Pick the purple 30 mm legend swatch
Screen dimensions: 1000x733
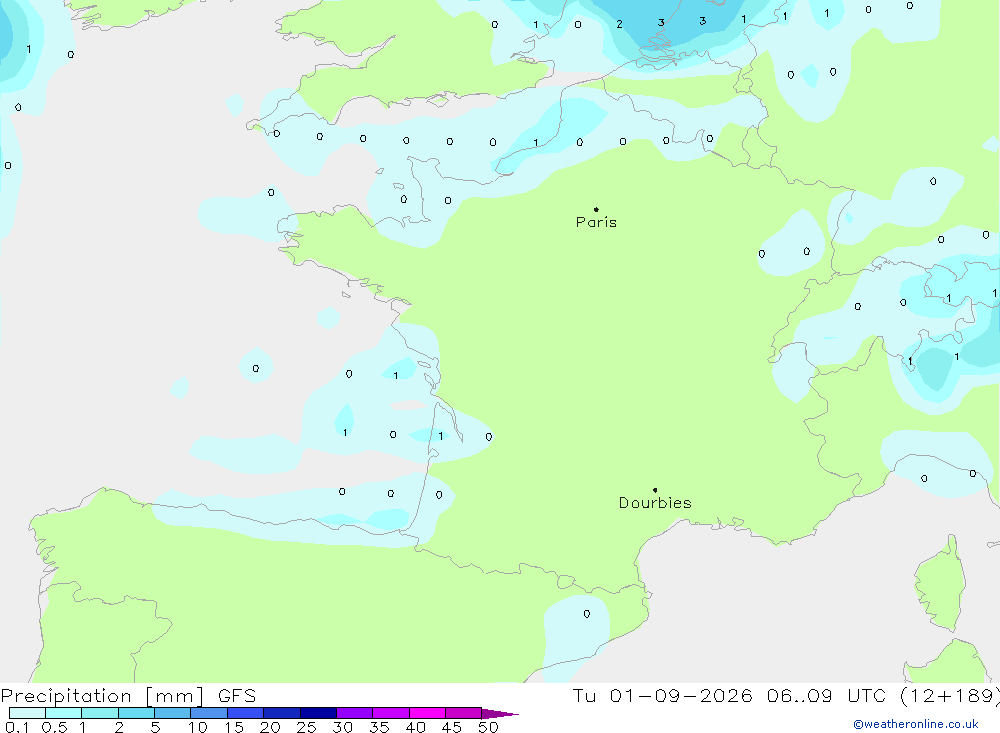point(354,713)
